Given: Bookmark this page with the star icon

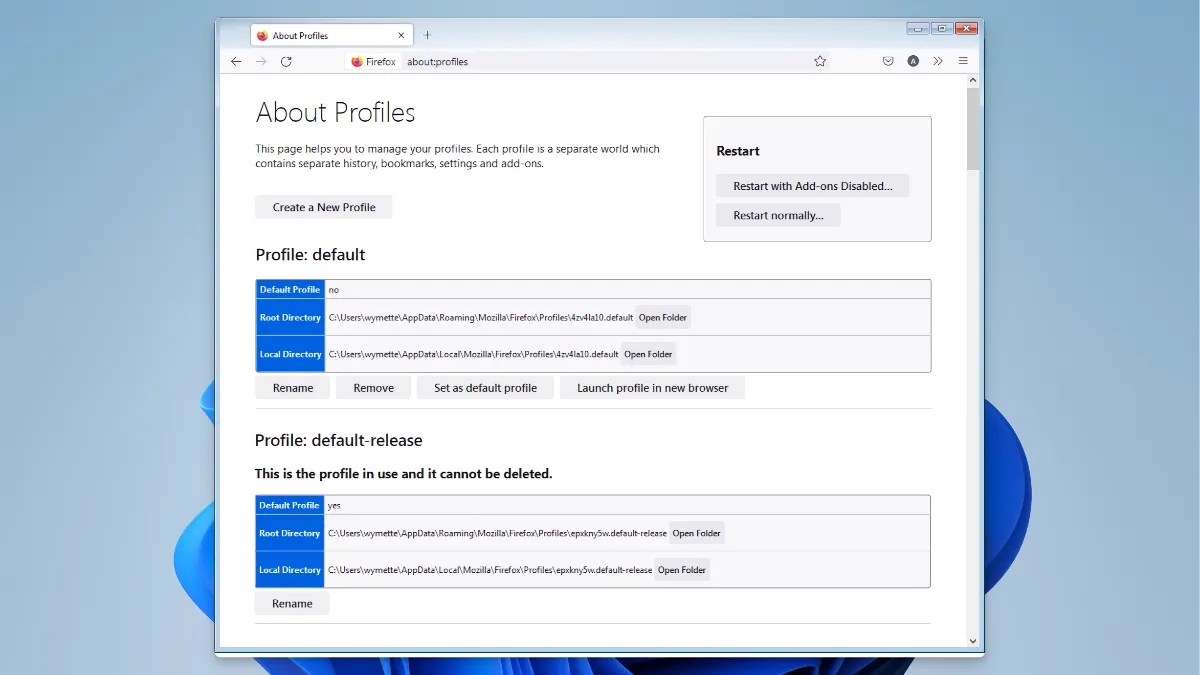Looking at the screenshot, I should pyautogui.click(x=820, y=61).
